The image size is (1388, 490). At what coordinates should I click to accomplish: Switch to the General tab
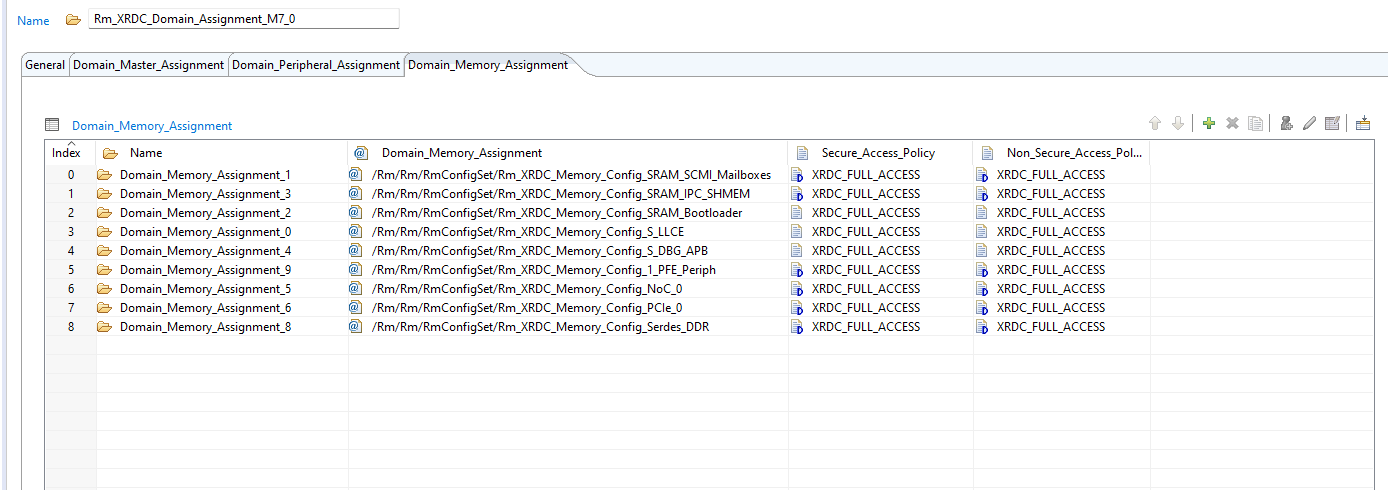[x=45, y=65]
